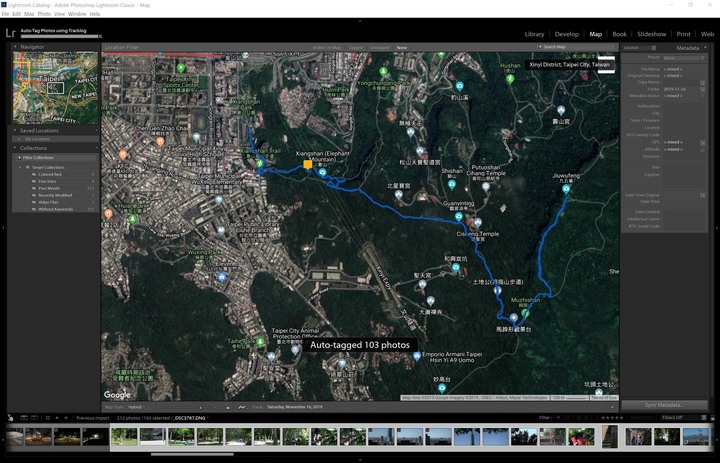Open the File menu
The image size is (720, 463).
pyautogui.click(x=5, y=14)
